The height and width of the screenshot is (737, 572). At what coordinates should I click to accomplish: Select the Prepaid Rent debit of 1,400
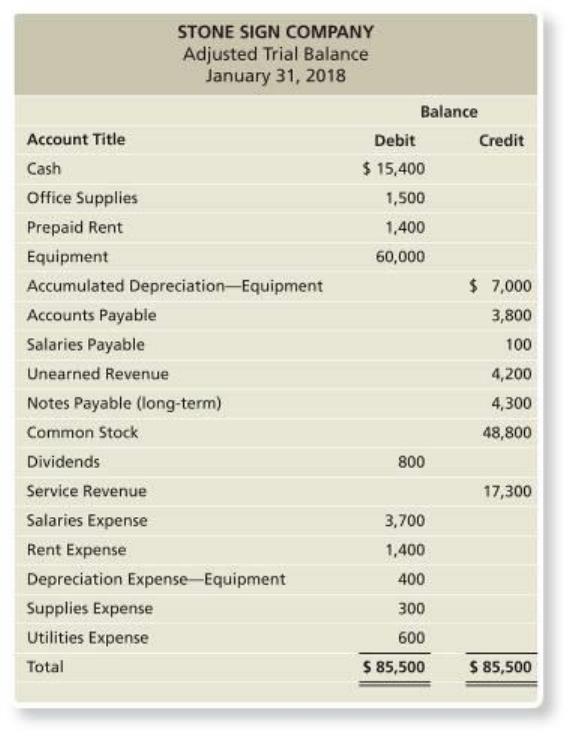(405, 227)
